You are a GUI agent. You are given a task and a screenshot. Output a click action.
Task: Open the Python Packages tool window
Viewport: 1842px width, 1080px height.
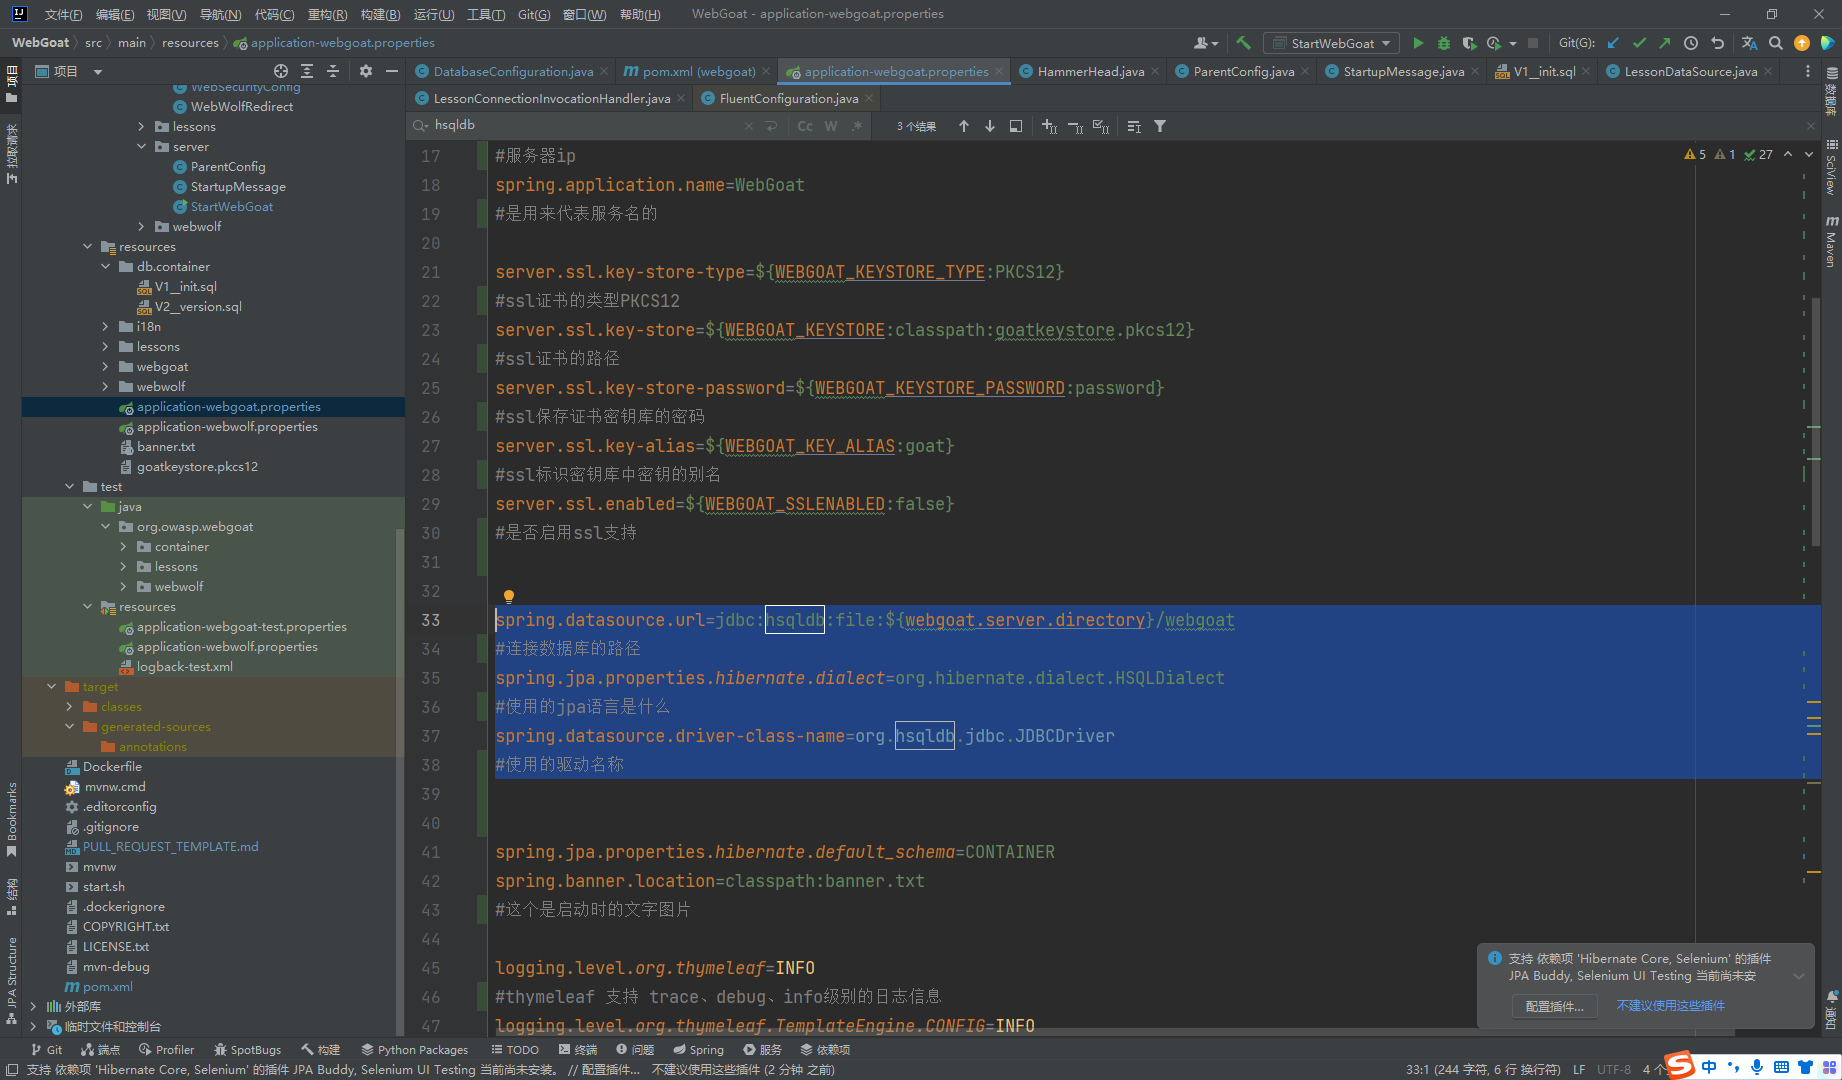(414, 1050)
